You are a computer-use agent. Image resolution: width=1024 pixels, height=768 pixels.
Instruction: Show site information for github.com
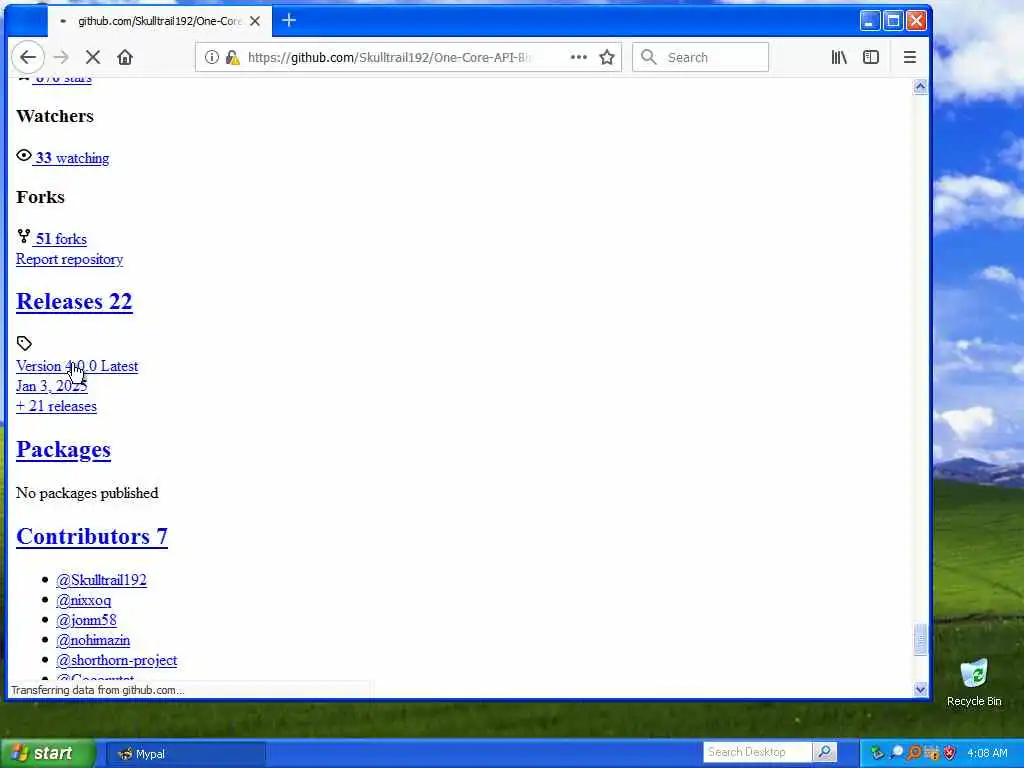point(212,57)
